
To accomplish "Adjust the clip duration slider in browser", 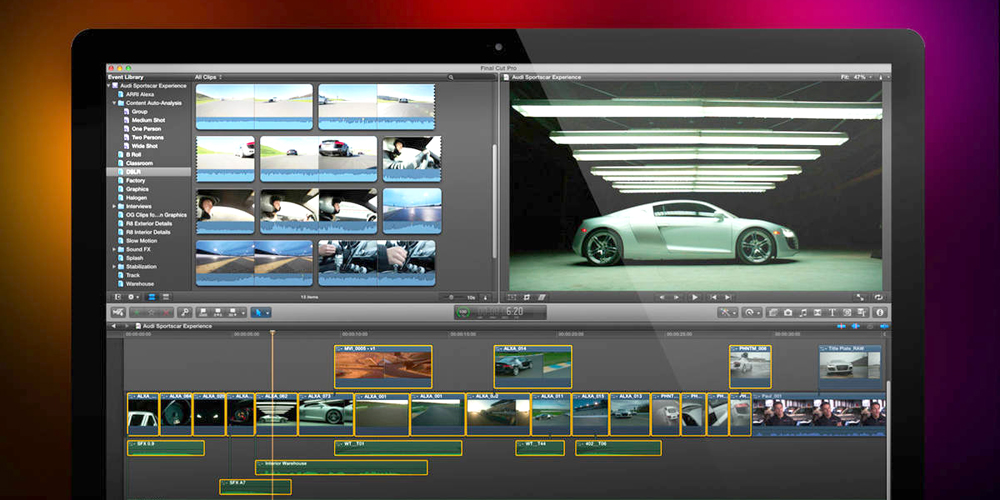I will [x=451, y=297].
